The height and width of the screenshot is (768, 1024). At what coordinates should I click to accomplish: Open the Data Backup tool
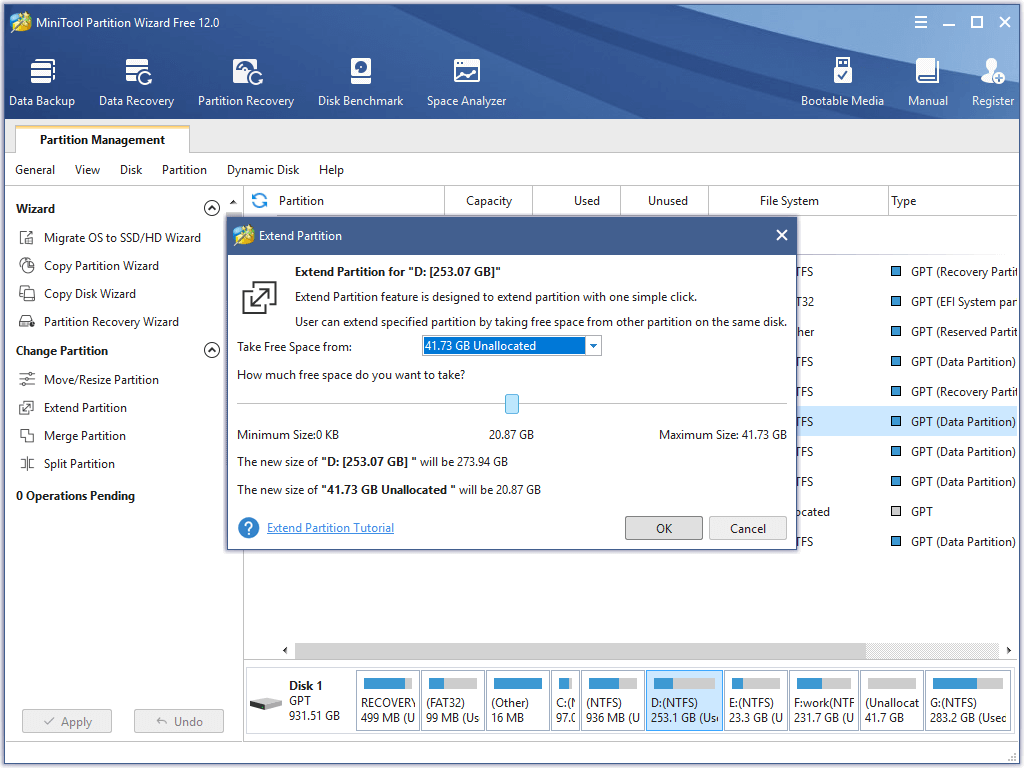tap(42, 83)
